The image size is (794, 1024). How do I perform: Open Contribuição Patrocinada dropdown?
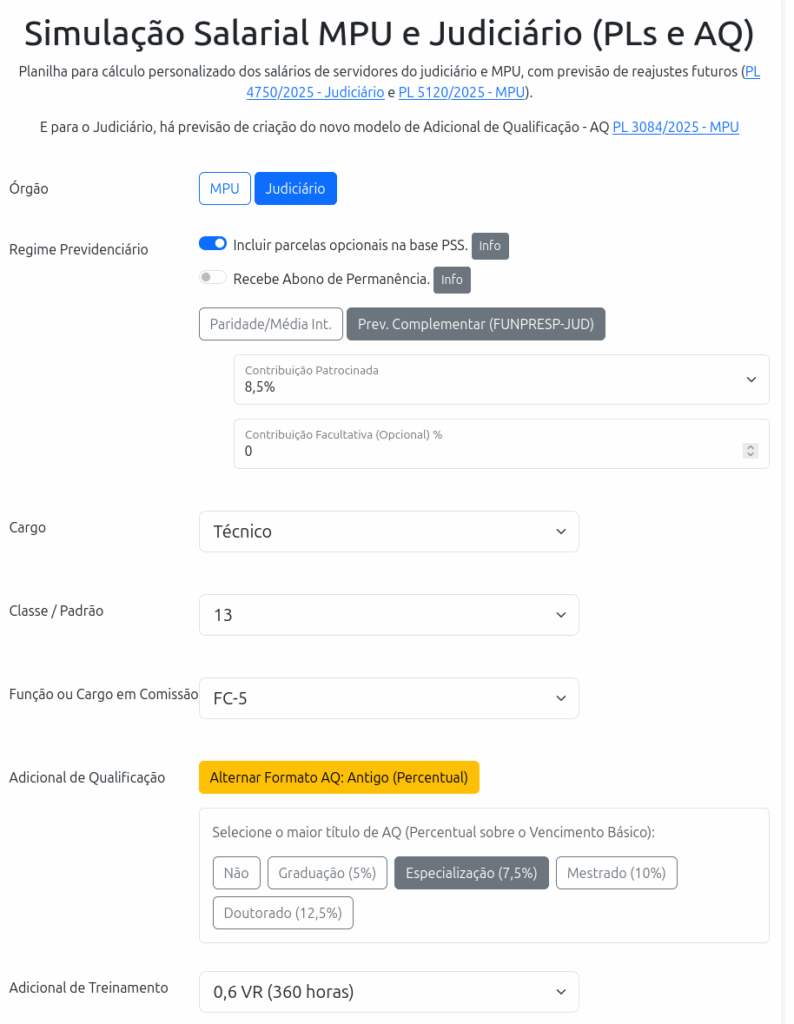501,379
